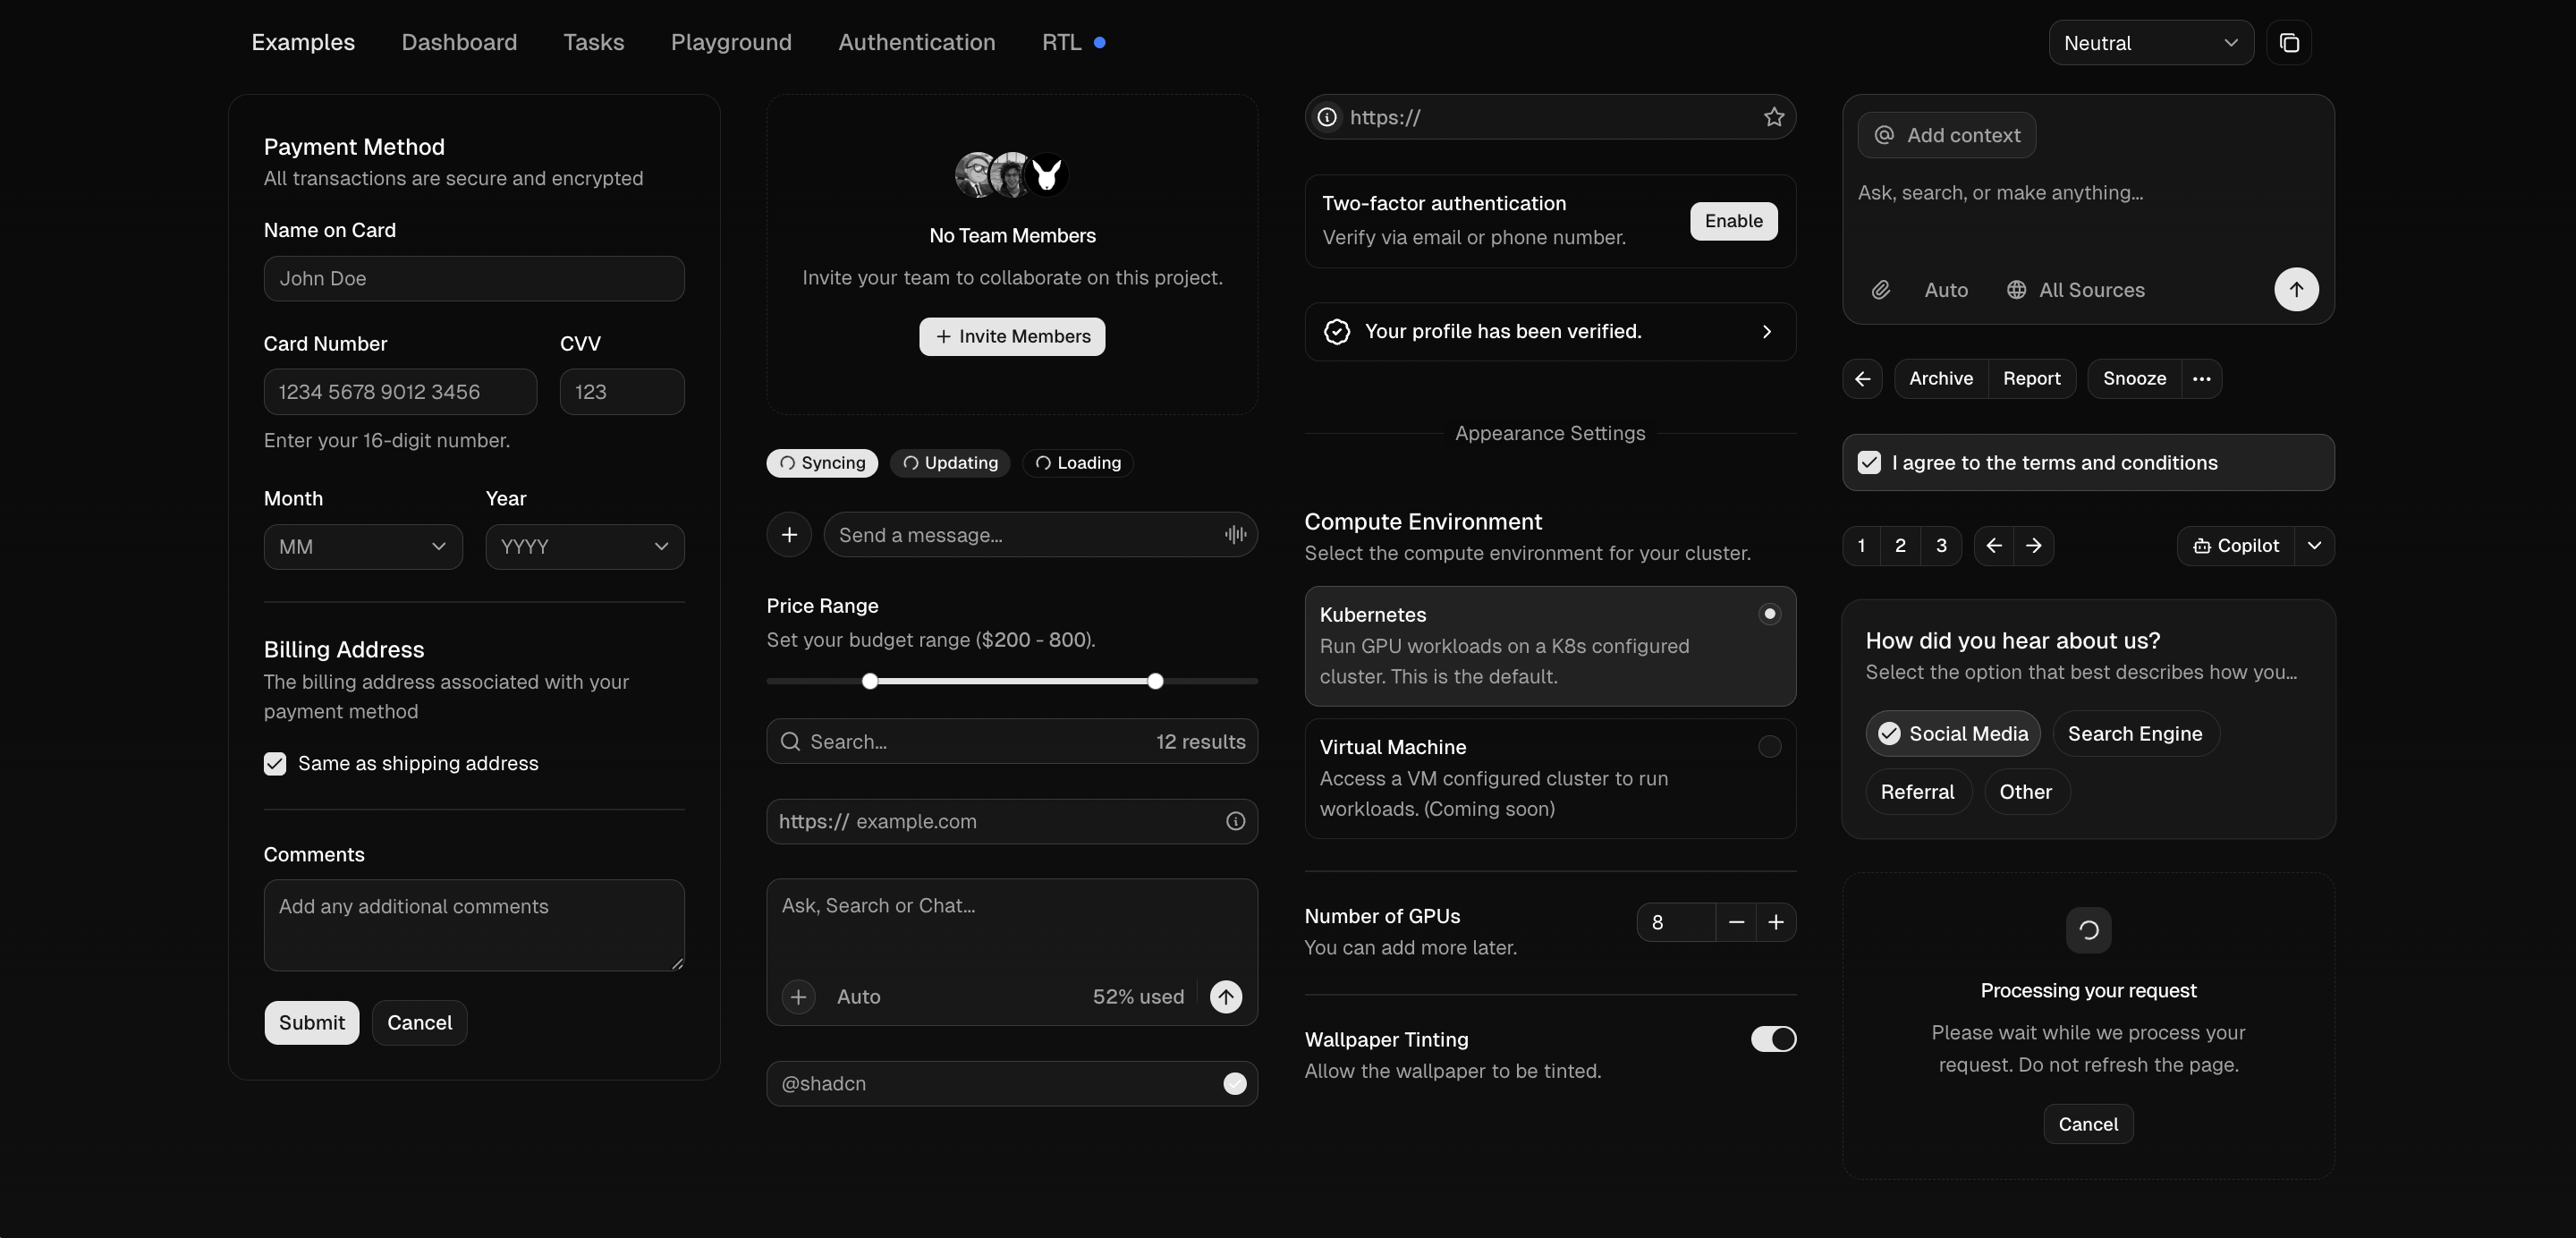This screenshot has height=1238, width=2576.
Task: Click the magnifier icon in Search field
Action: [x=790, y=742]
